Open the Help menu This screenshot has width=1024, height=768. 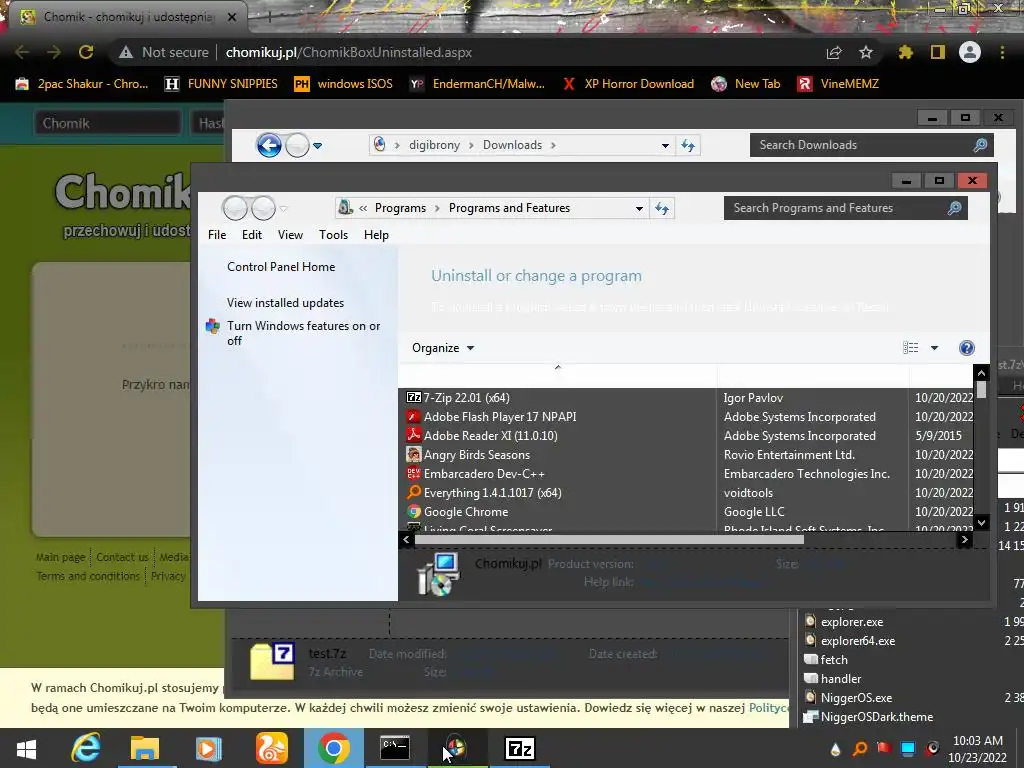[x=376, y=234]
